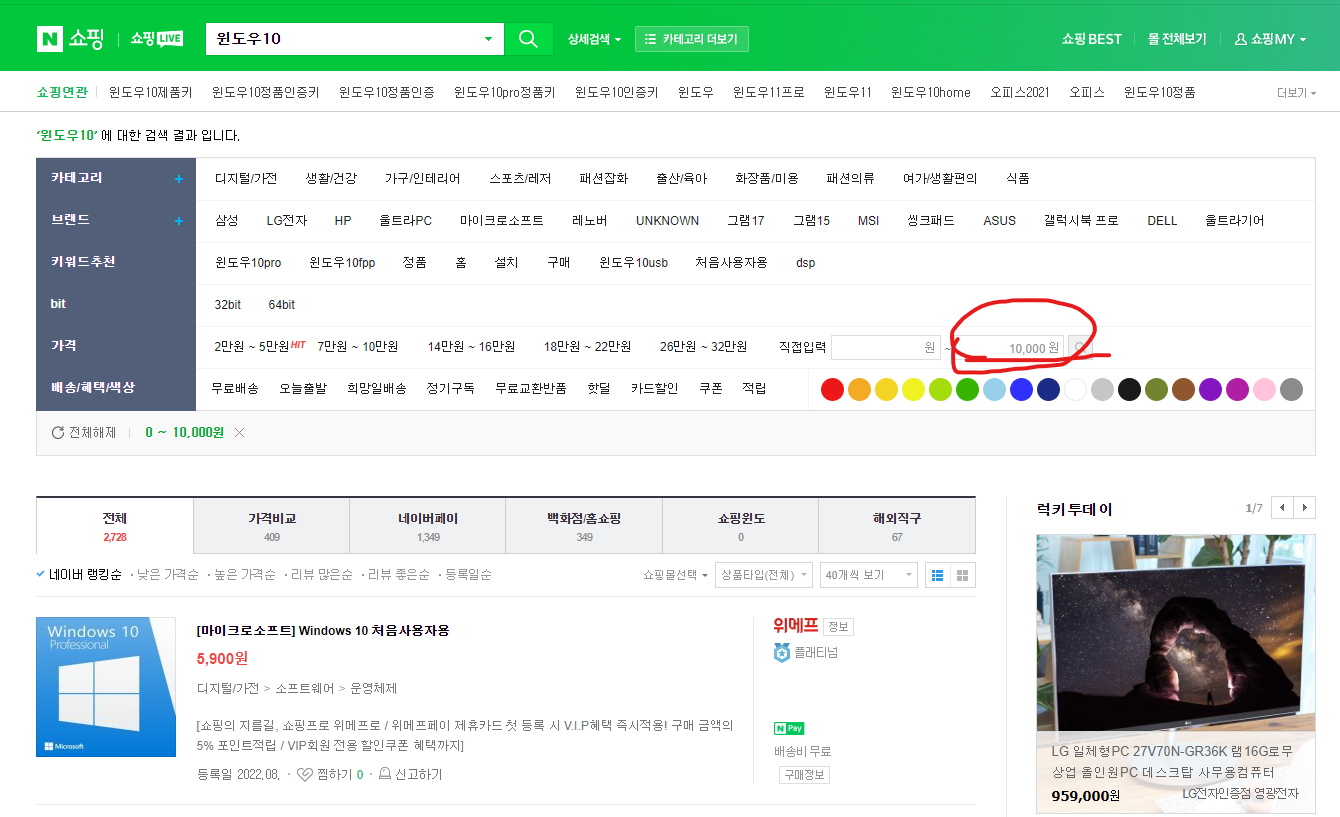Viewport: 1340px width, 817px height.
Task: Enable the 무료배송 filter
Action: (x=235, y=389)
